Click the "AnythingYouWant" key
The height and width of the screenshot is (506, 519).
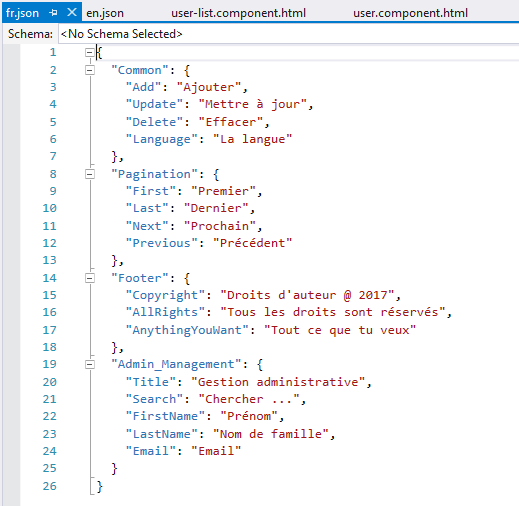(x=187, y=330)
